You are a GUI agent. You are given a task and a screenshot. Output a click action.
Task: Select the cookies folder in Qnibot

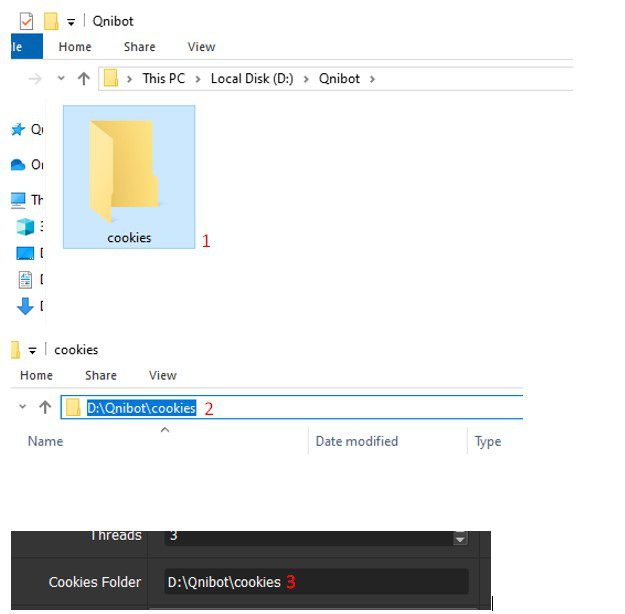click(128, 178)
